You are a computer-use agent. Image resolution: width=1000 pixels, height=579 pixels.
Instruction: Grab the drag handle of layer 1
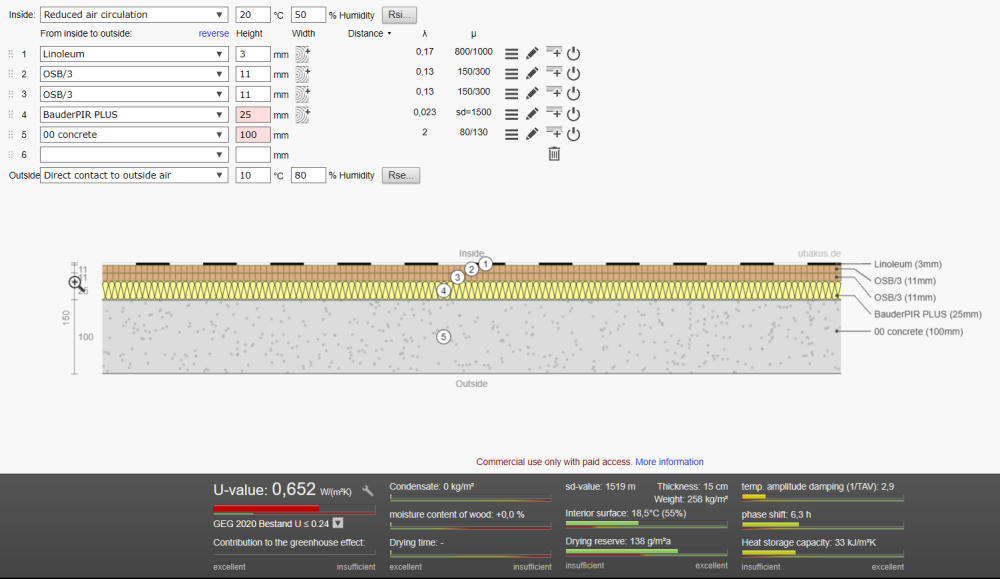coord(11,54)
